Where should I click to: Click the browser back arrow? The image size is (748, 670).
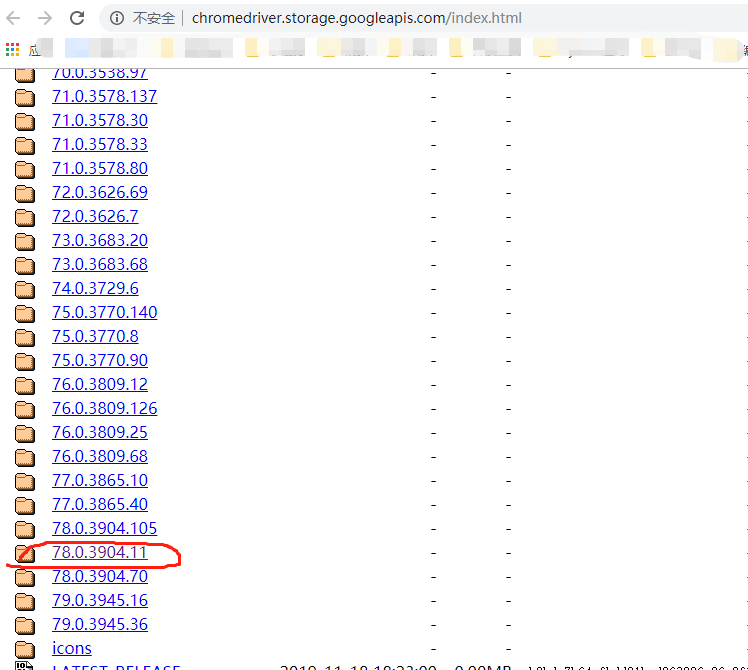coord(13,18)
